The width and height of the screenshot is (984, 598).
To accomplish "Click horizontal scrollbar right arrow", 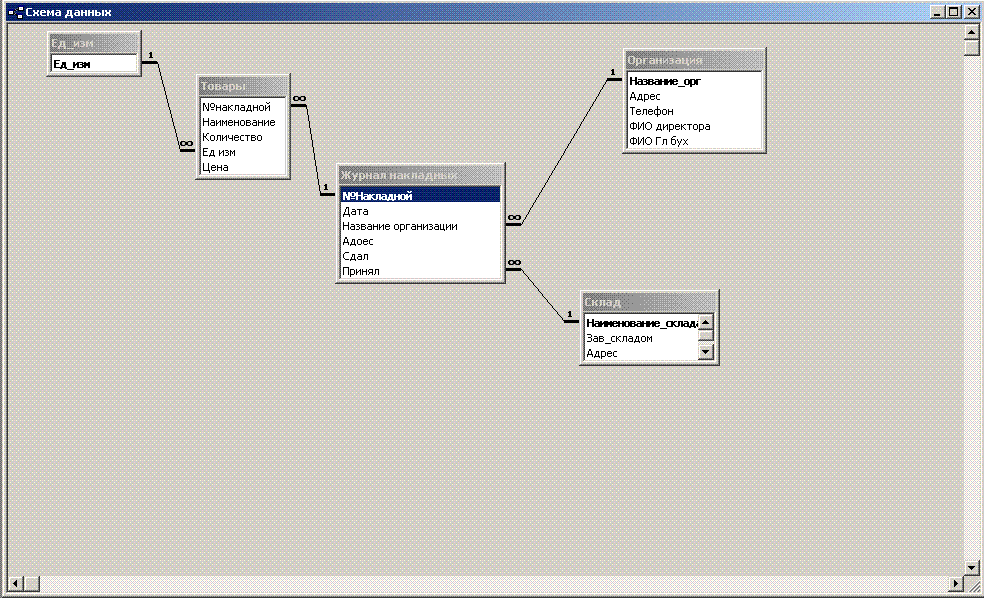I will [956, 584].
